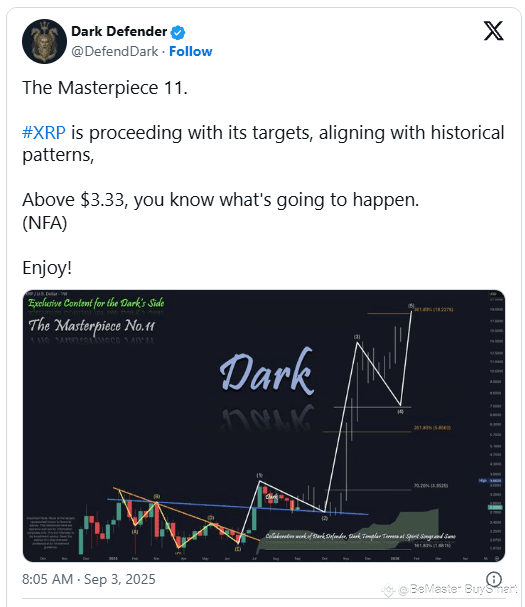Click the green Exclusive Content banner text

point(96,303)
